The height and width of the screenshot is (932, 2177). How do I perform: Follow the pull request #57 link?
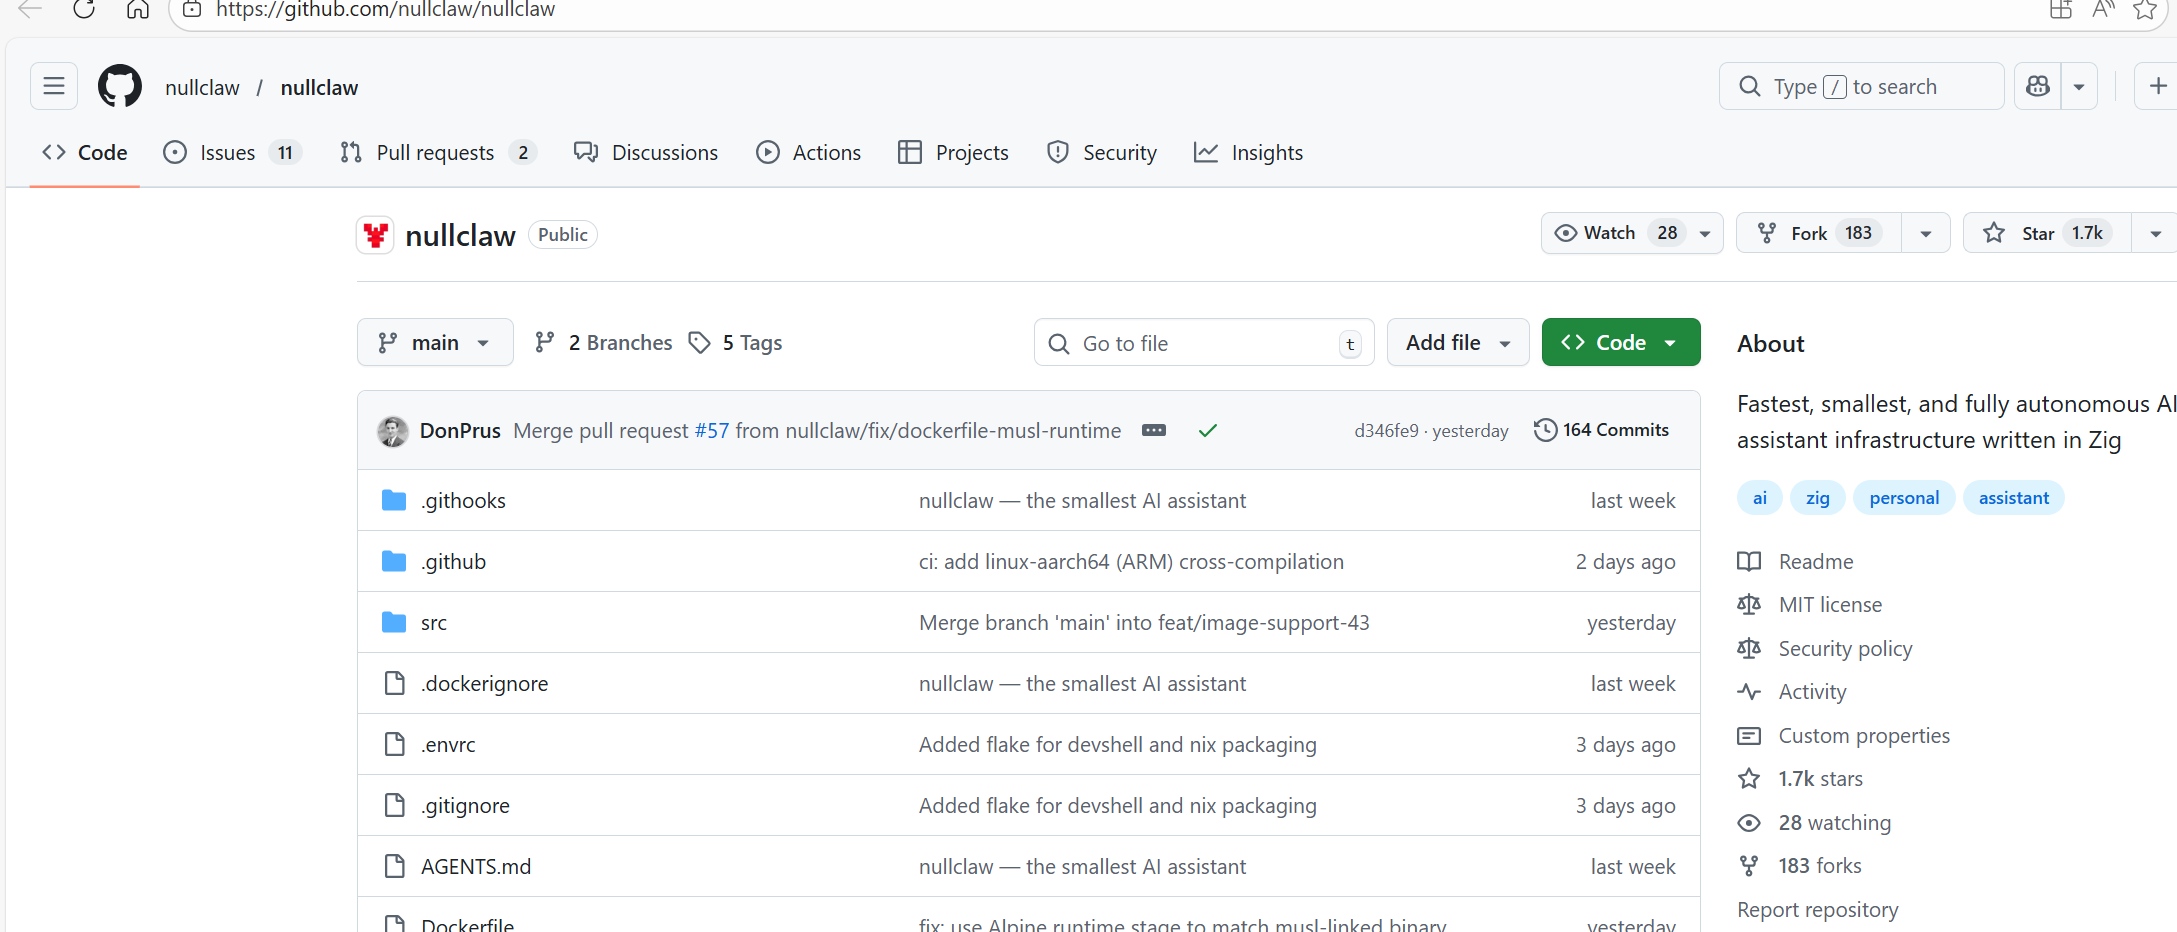[712, 431]
